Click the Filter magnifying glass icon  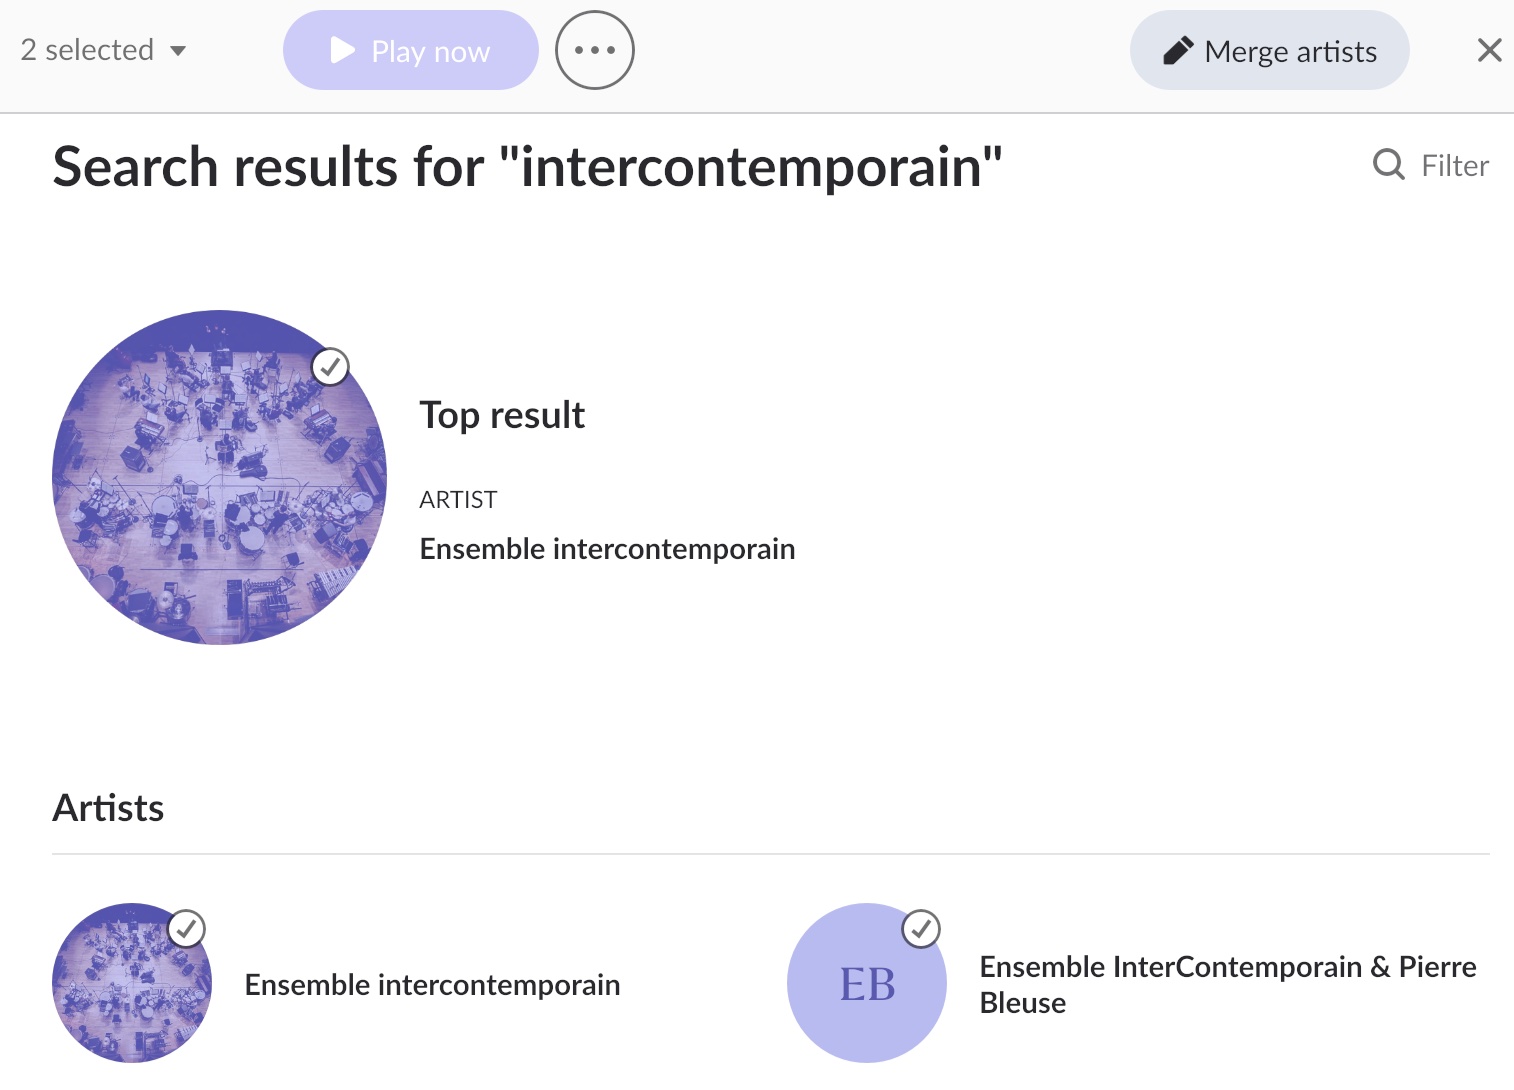[1388, 164]
